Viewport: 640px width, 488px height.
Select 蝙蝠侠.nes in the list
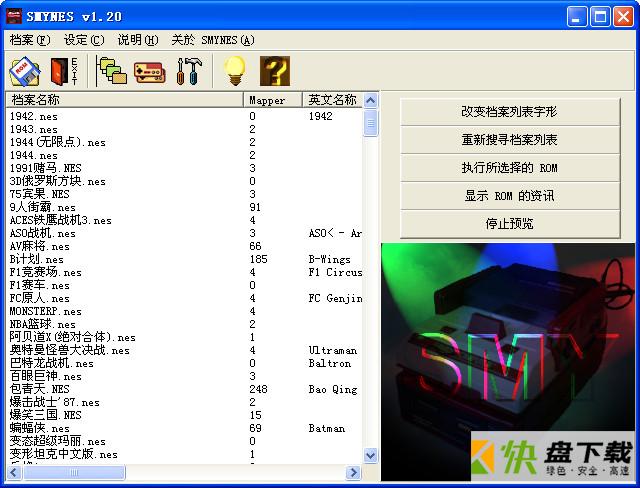pos(40,428)
